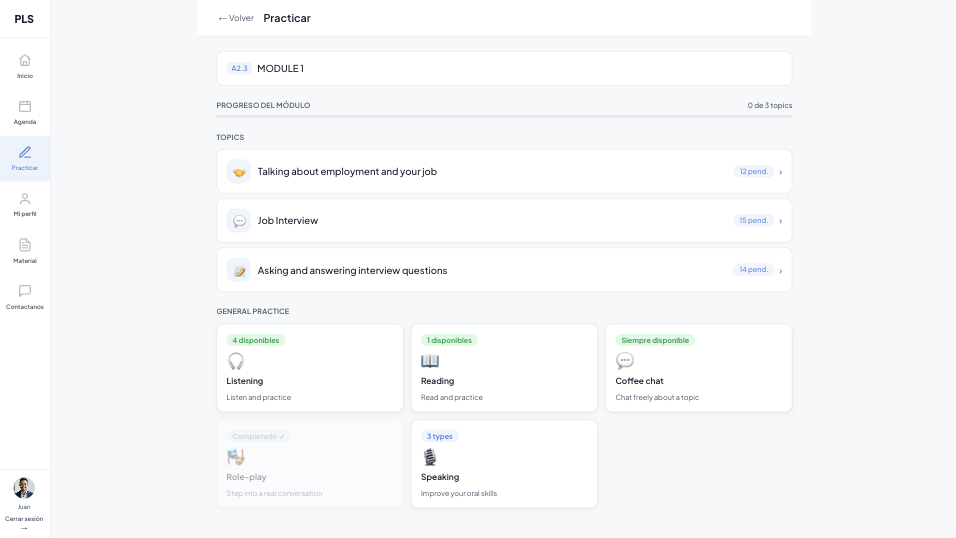Click the open book icon on Reading
This screenshot has height=538, width=956.
click(430, 361)
